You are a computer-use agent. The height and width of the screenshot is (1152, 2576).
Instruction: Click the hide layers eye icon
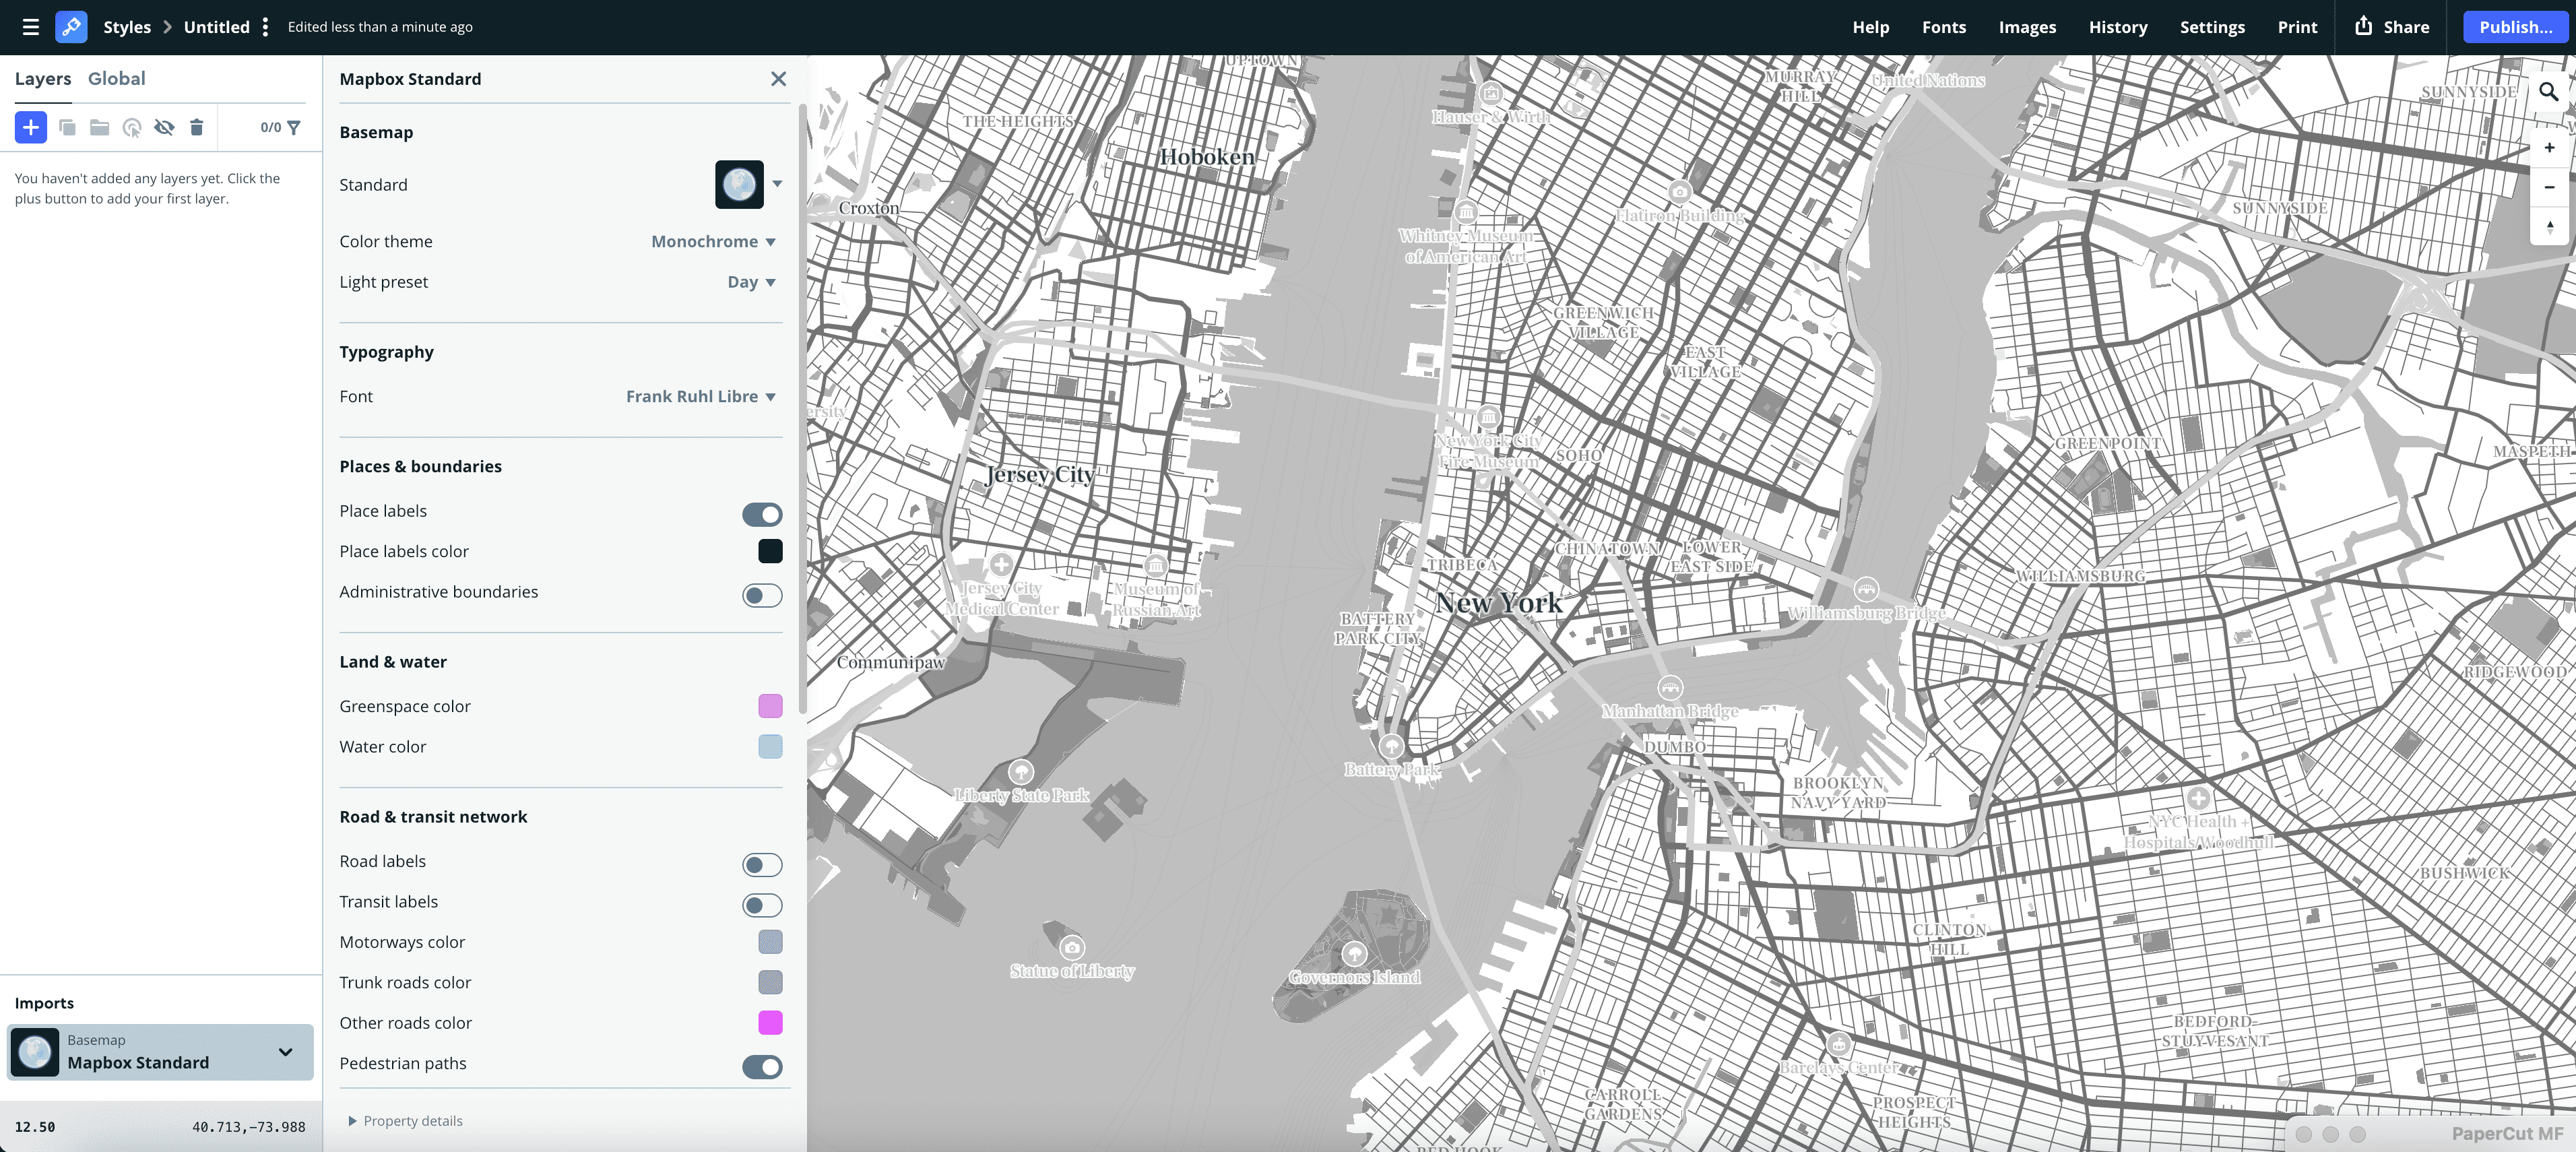(x=164, y=127)
